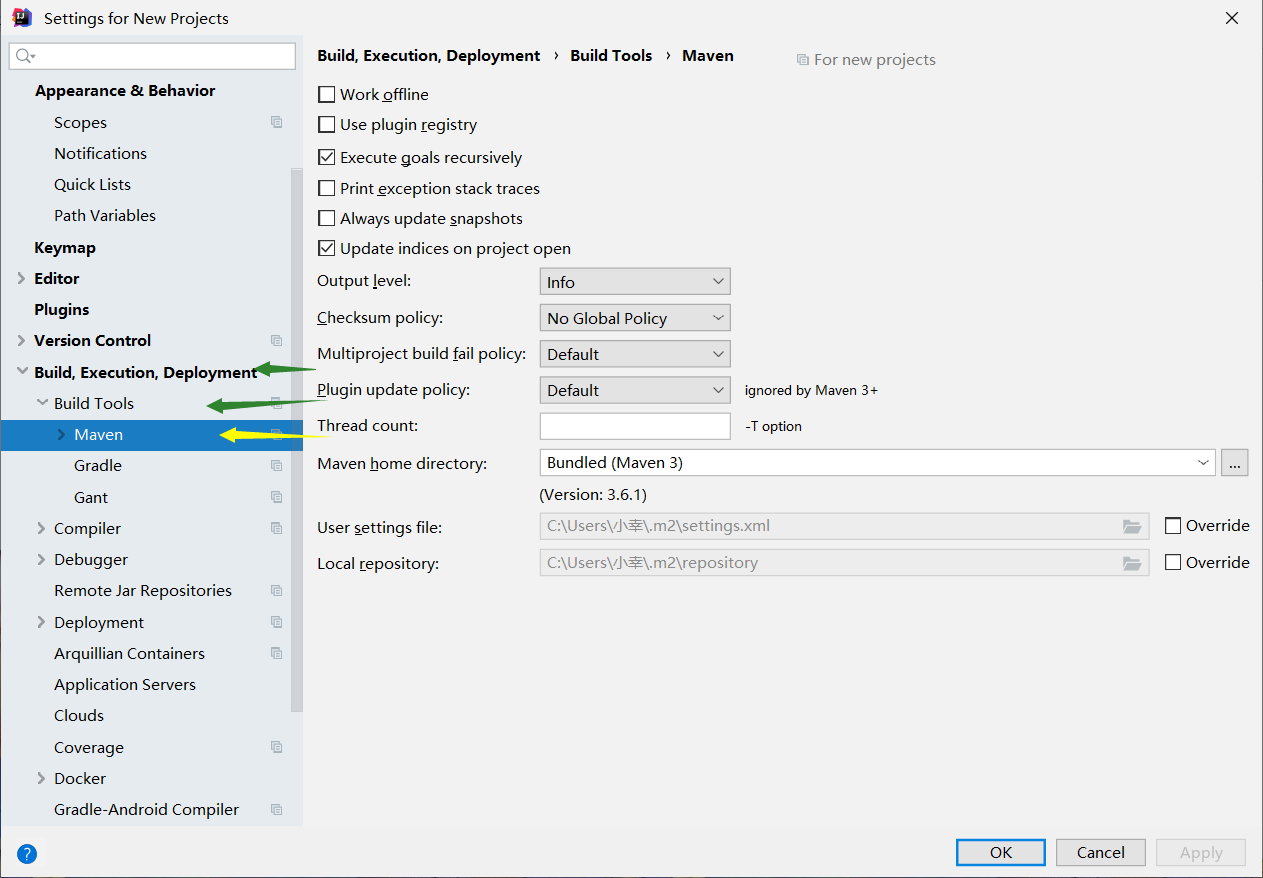
Task: Click the project-level icon beside Version Control
Action: tap(277, 340)
